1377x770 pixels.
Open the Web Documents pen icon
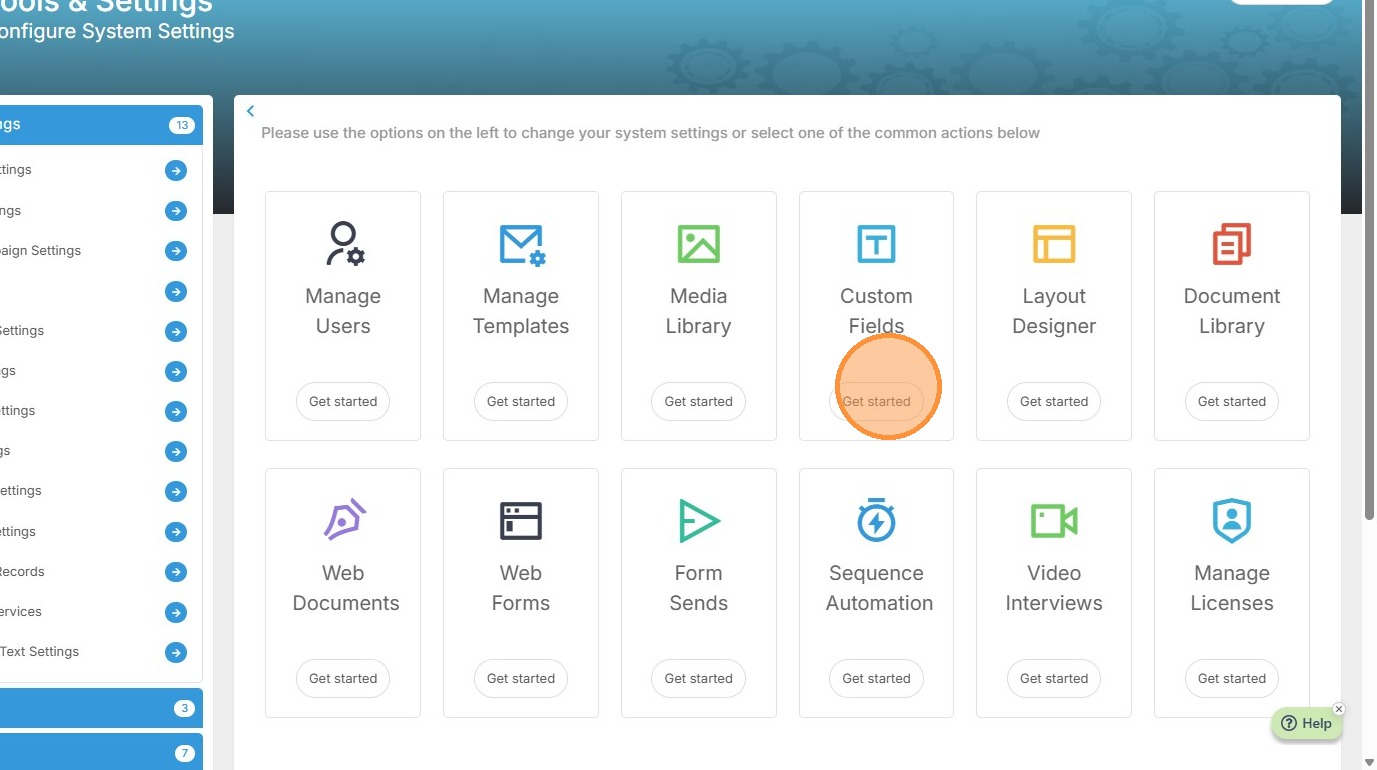[344, 520]
